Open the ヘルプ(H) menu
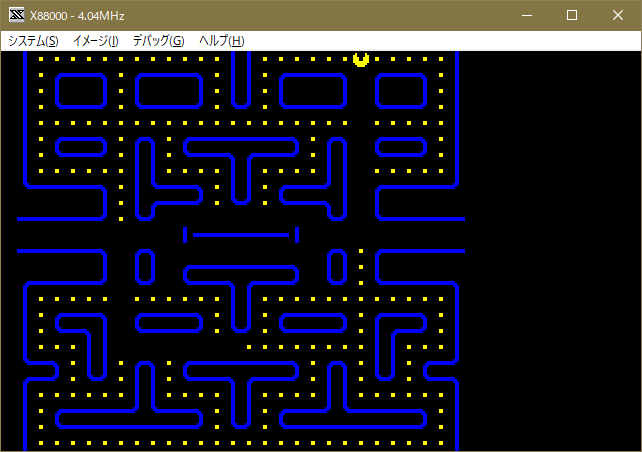 click(222, 41)
